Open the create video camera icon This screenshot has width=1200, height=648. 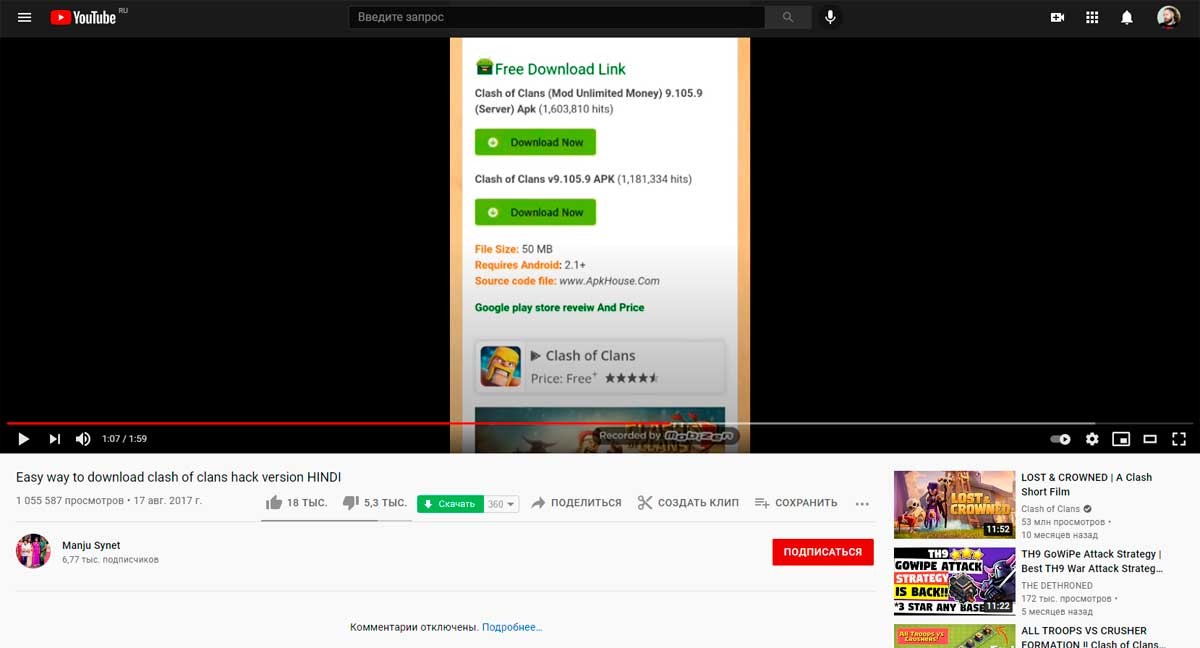point(1057,17)
